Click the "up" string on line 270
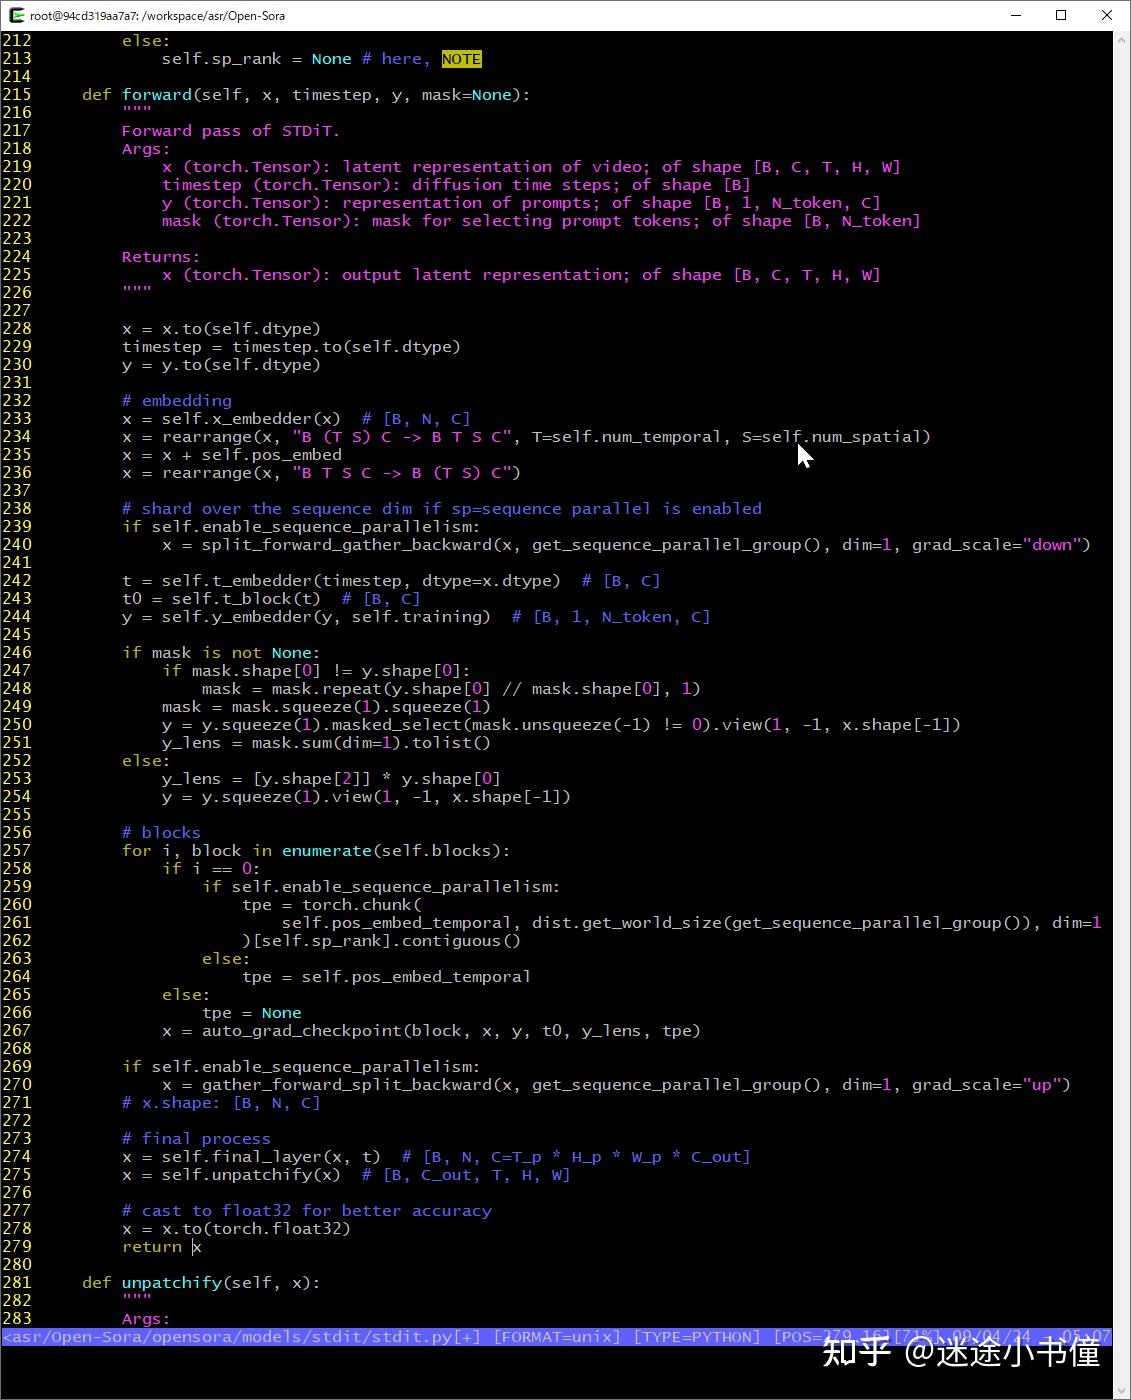 [1041, 1085]
